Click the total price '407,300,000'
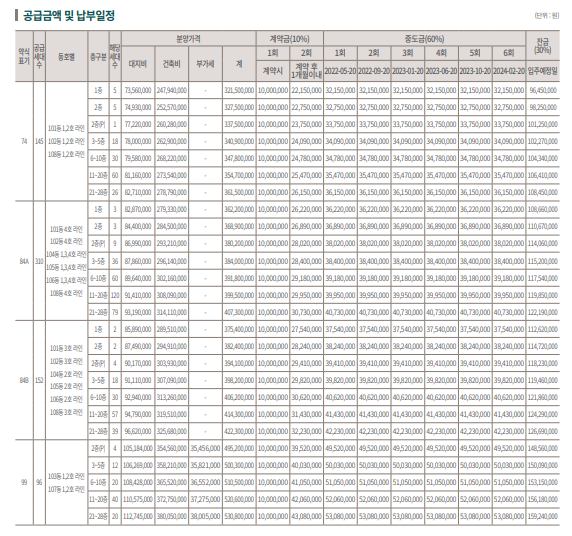The height and width of the screenshot is (536, 572). [239, 312]
